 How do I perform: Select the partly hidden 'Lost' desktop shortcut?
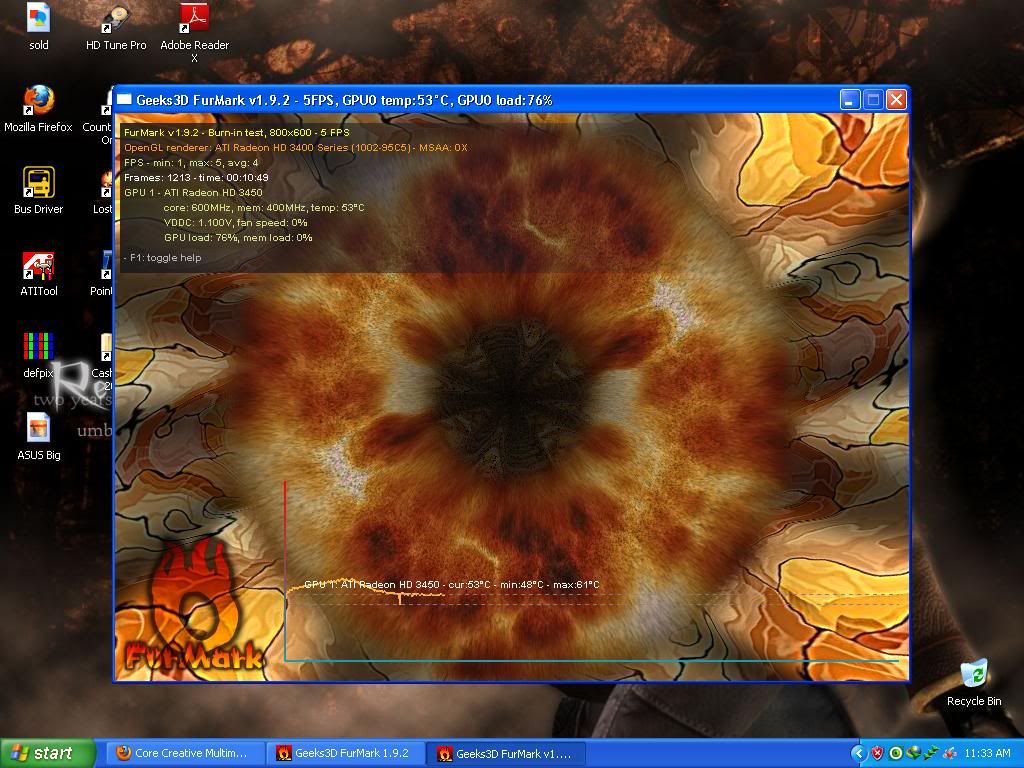pyautogui.click(x=102, y=193)
